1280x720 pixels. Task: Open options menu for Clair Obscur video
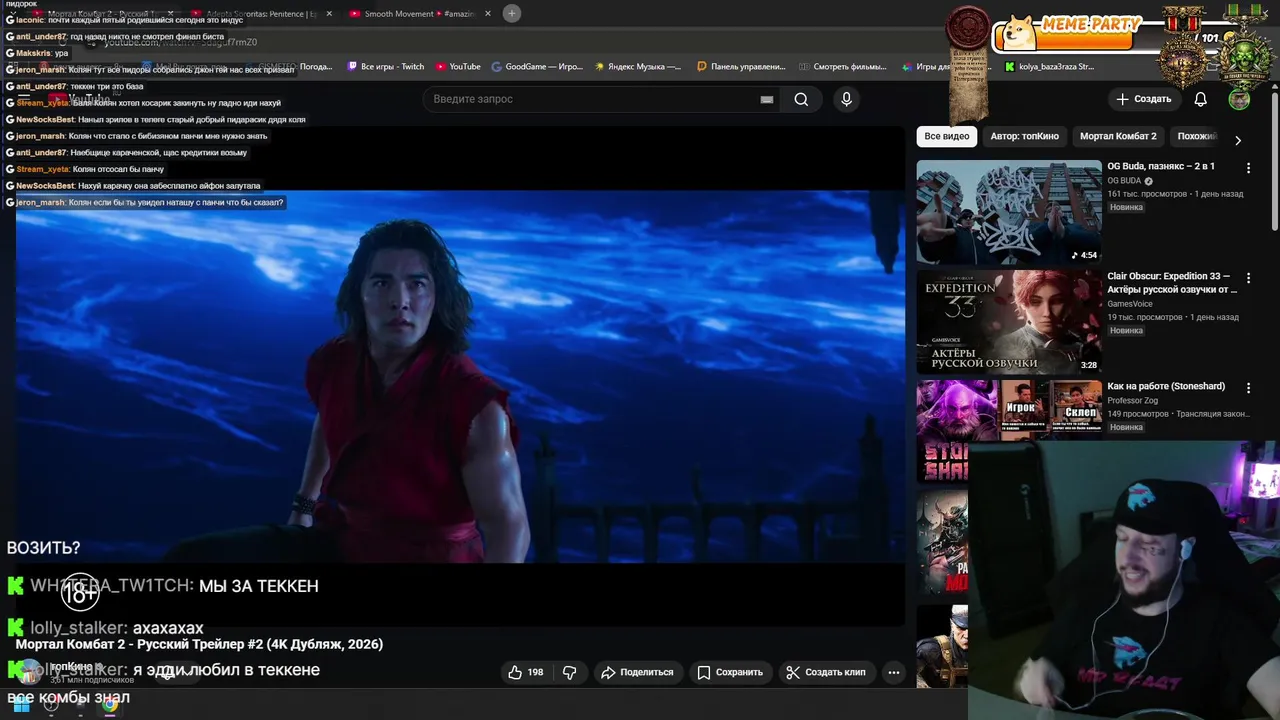click(x=1248, y=278)
